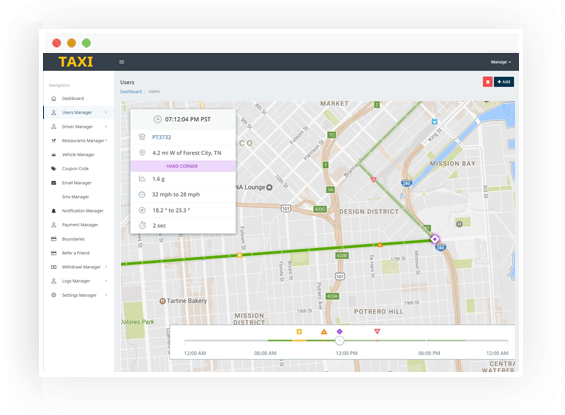Click the orange triangle marker on the route
Screen dimensions: 565x415
click(x=380, y=245)
